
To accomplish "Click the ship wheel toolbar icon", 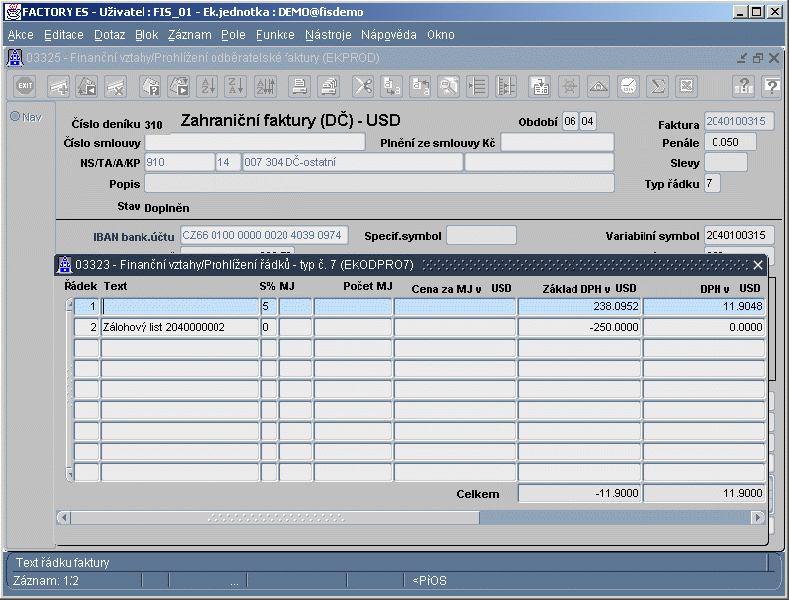I will (569, 86).
